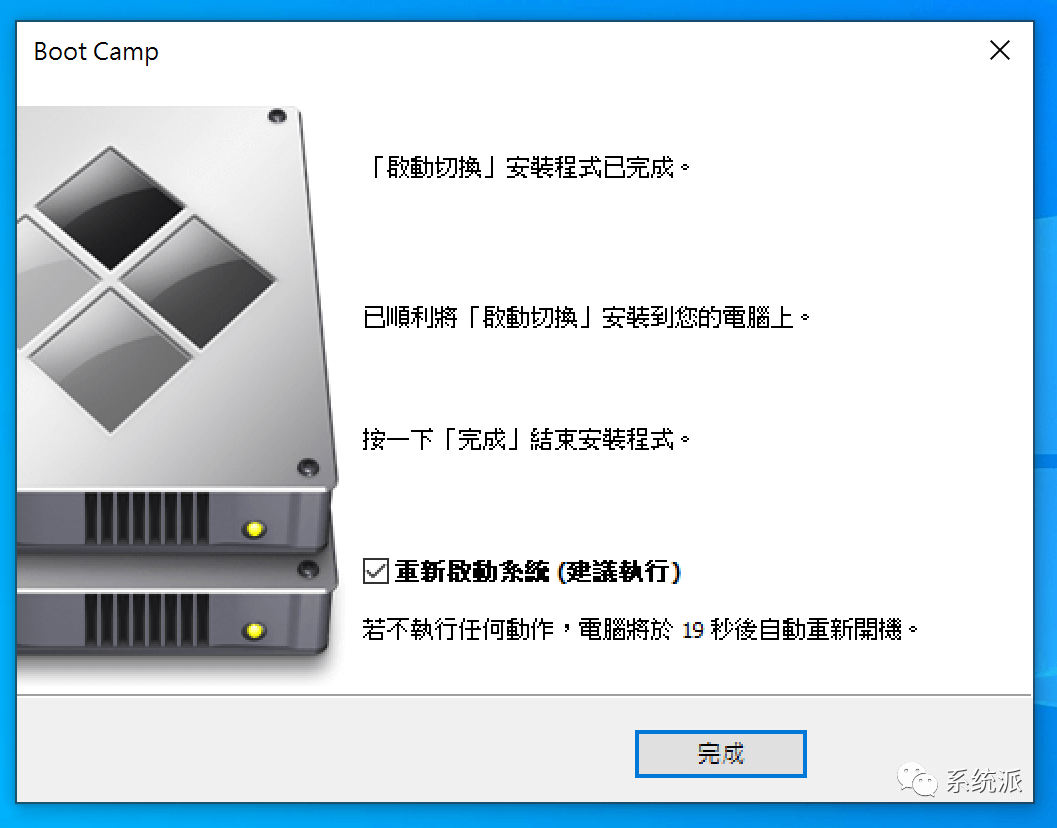Click the 系统派 watermark text
The width and height of the screenshot is (1057, 828).
pos(984,781)
